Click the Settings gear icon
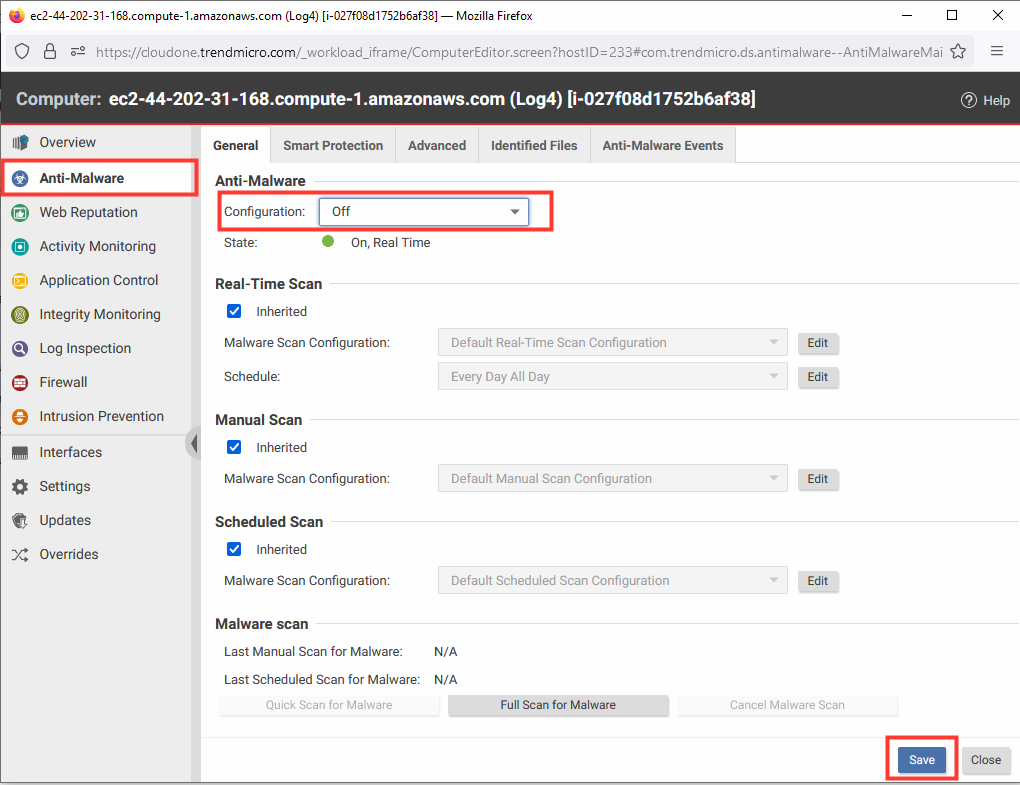 pos(20,486)
